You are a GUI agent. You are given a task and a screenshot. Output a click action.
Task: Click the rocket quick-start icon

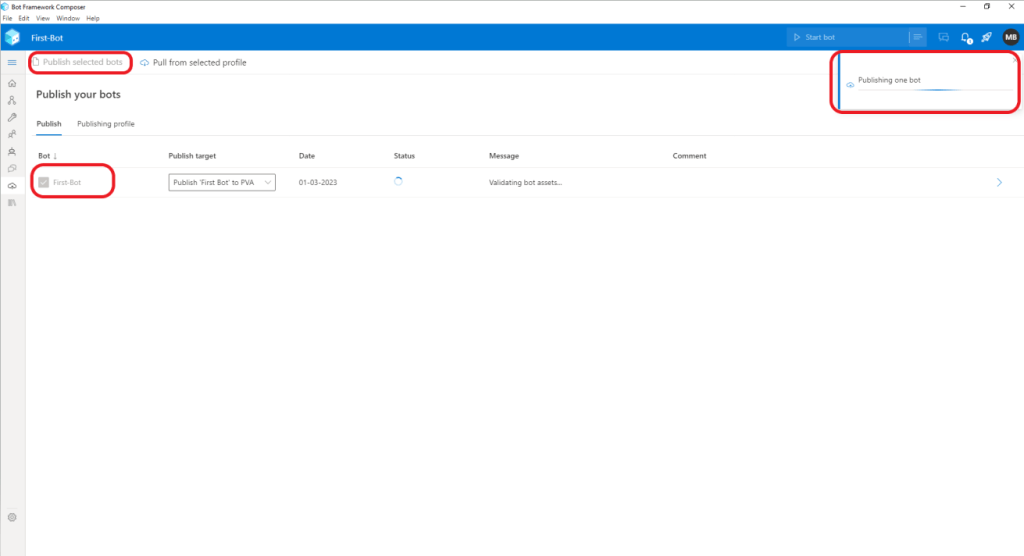tap(986, 37)
